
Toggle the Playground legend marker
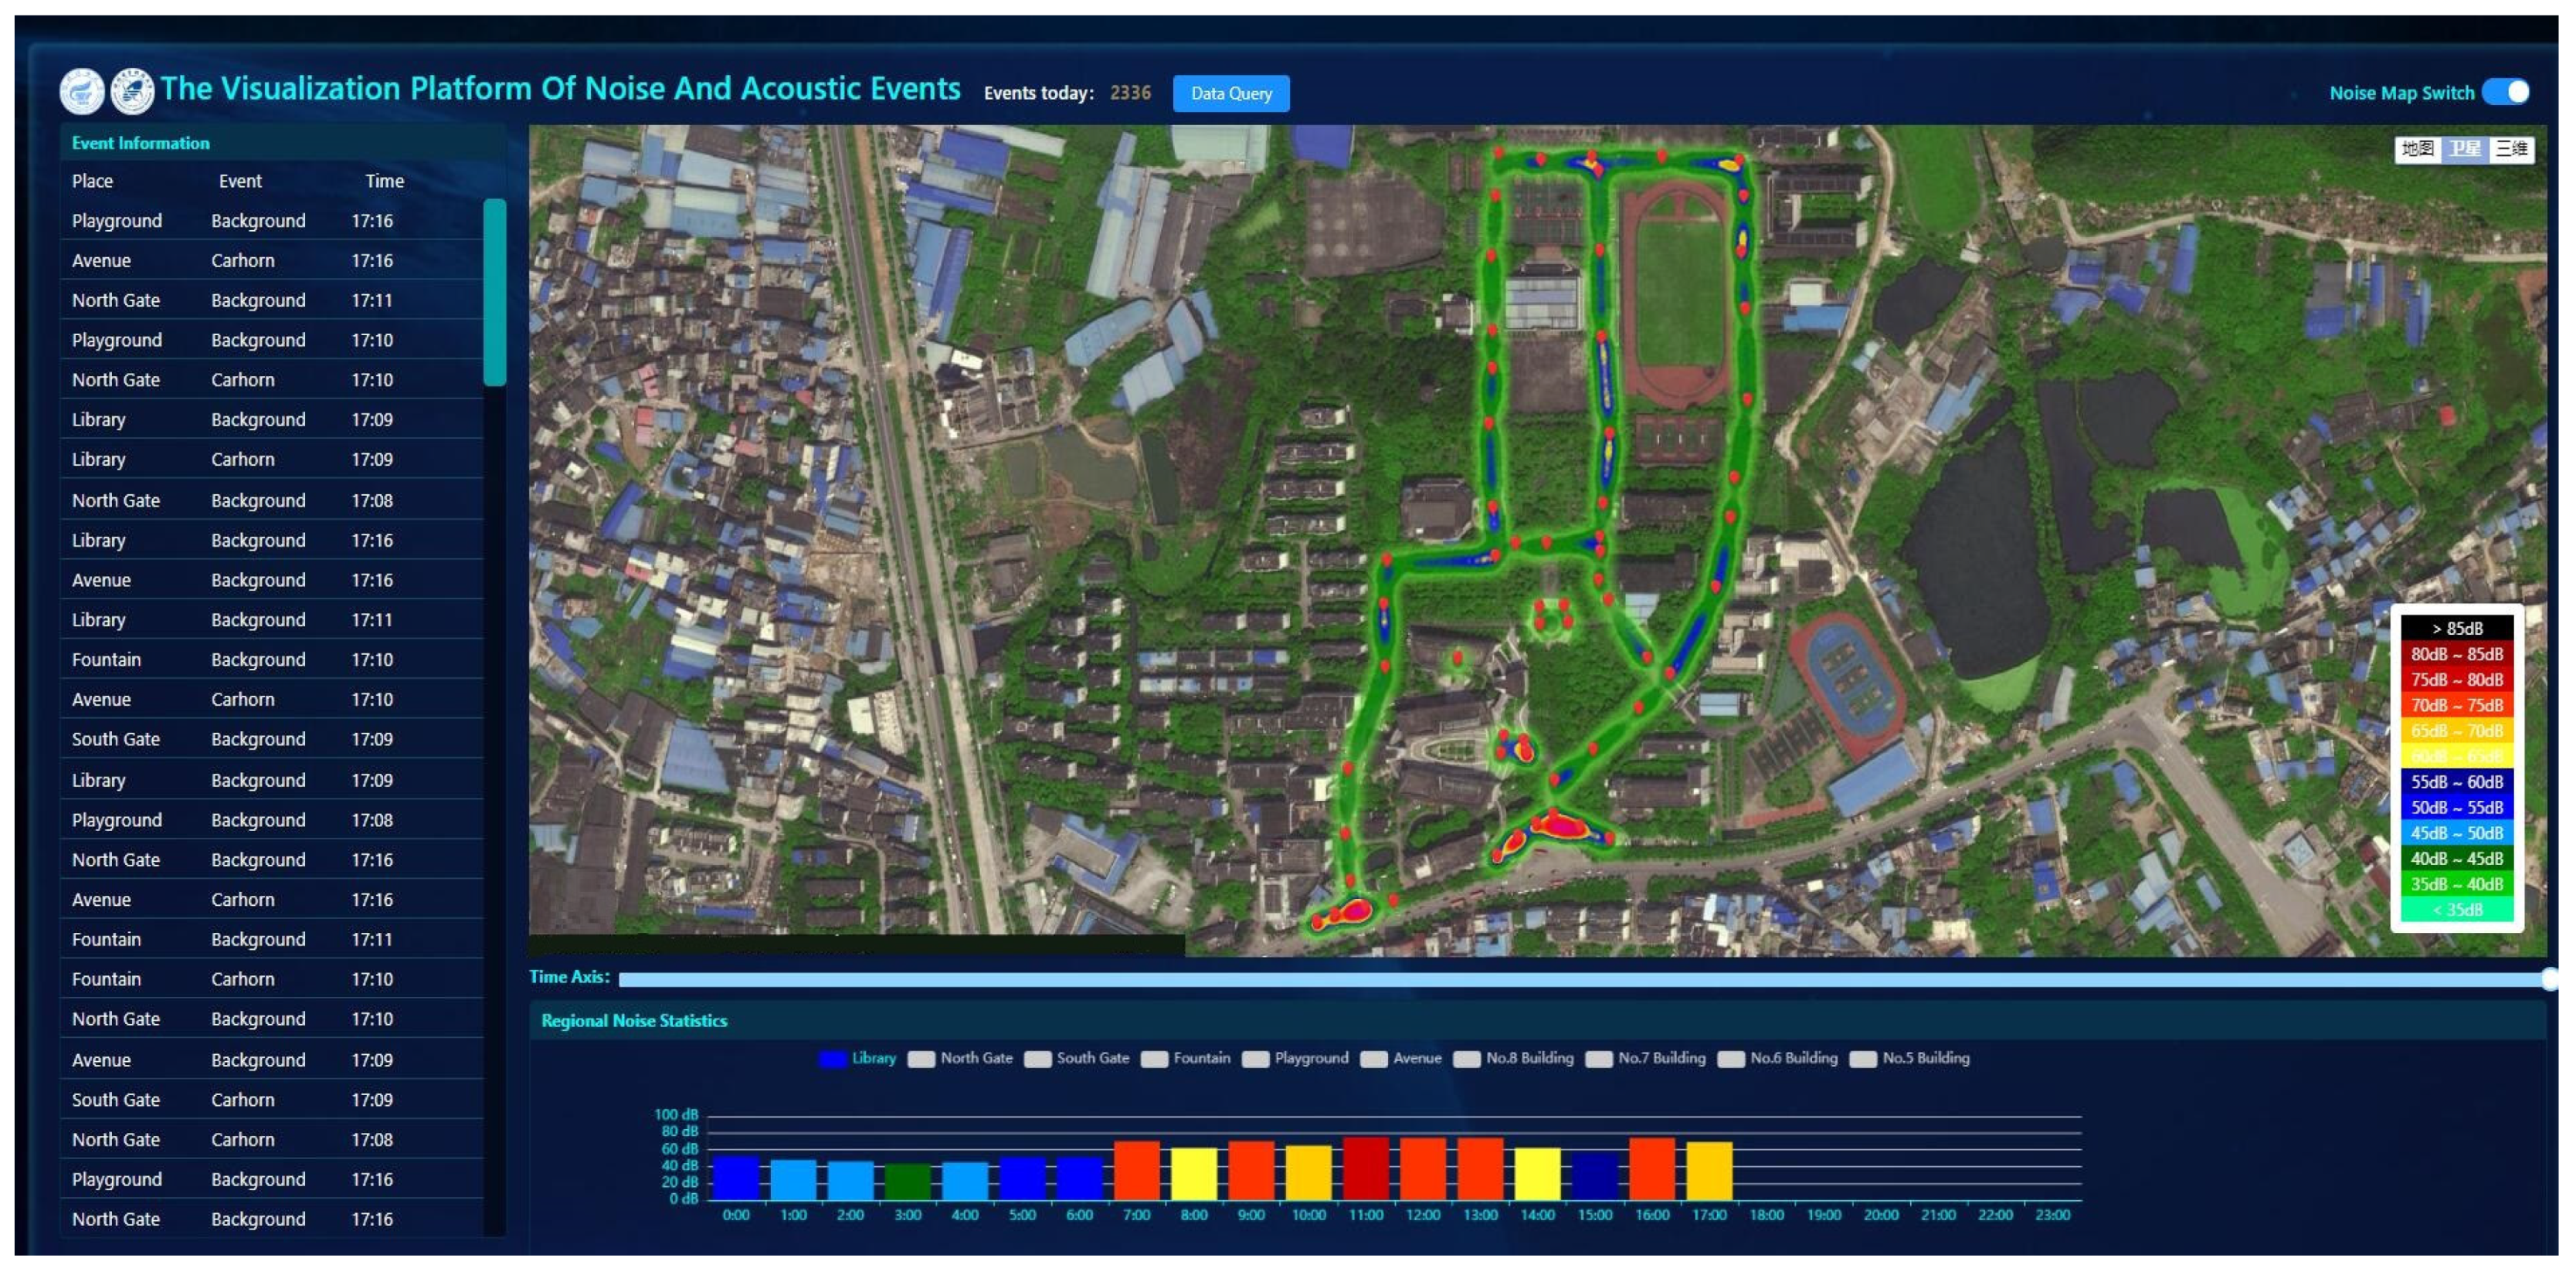(x=1255, y=1059)
